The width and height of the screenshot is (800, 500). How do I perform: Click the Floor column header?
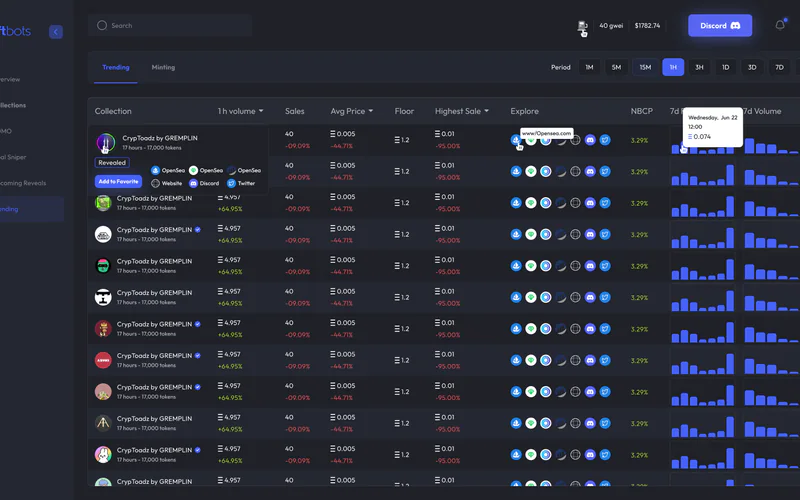(x=404, y=111)
